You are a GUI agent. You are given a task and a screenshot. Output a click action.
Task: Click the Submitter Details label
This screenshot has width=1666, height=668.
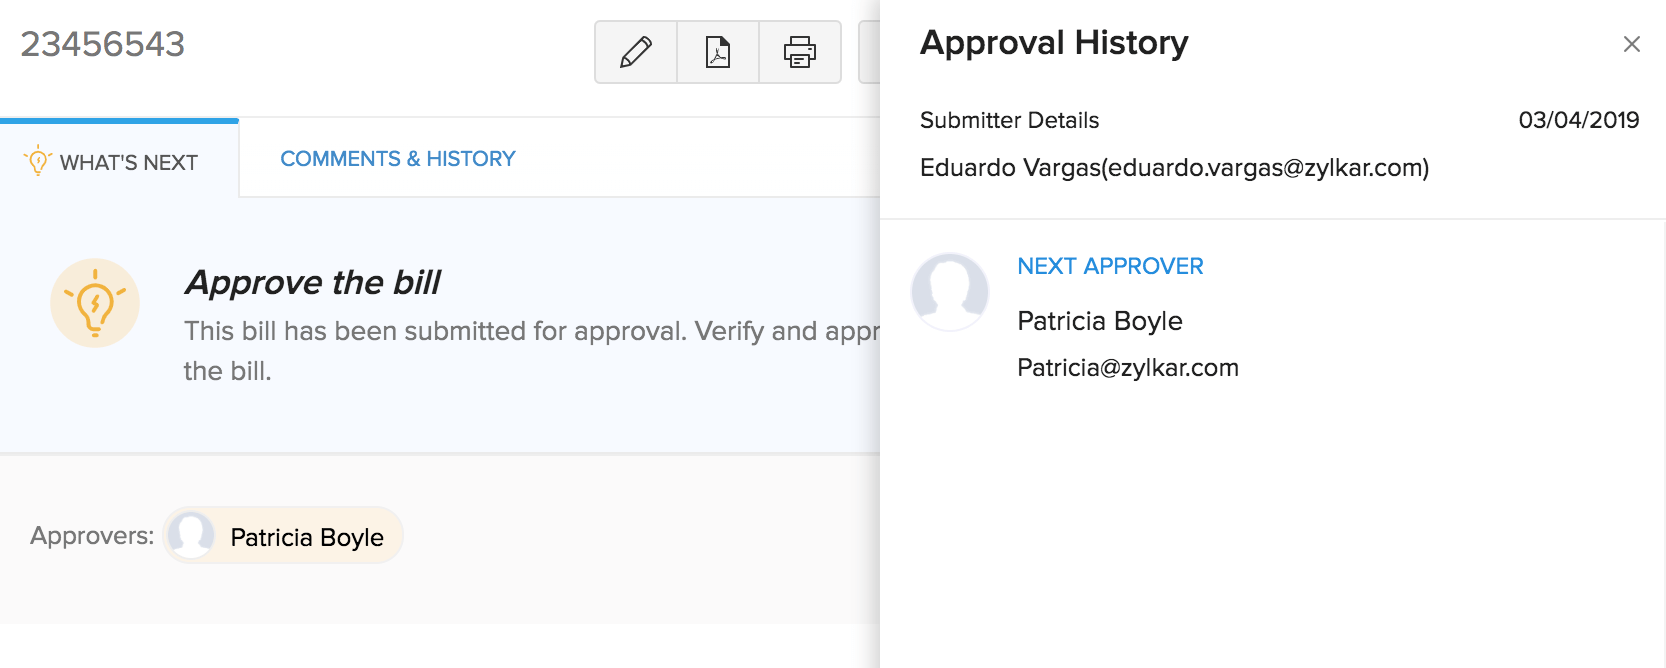(x=1009, y=120)
